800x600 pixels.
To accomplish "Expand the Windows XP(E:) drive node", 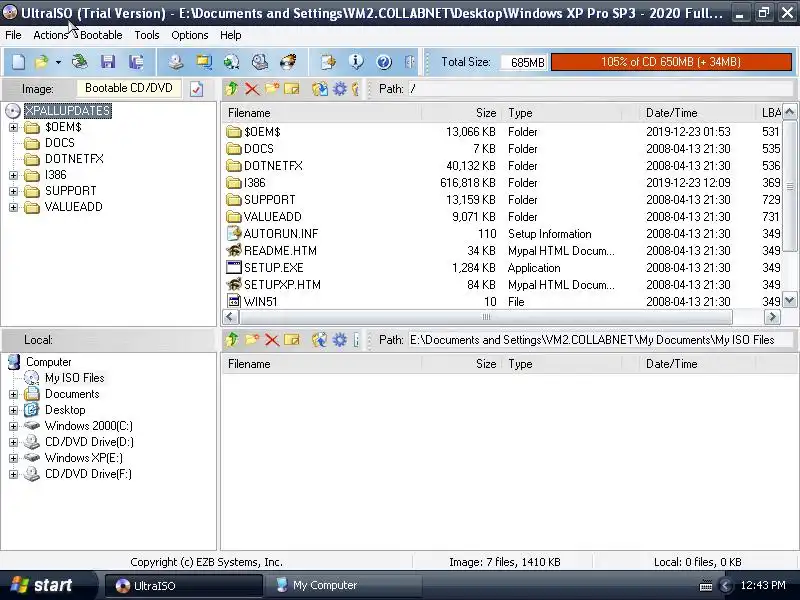I will point(13,458).
